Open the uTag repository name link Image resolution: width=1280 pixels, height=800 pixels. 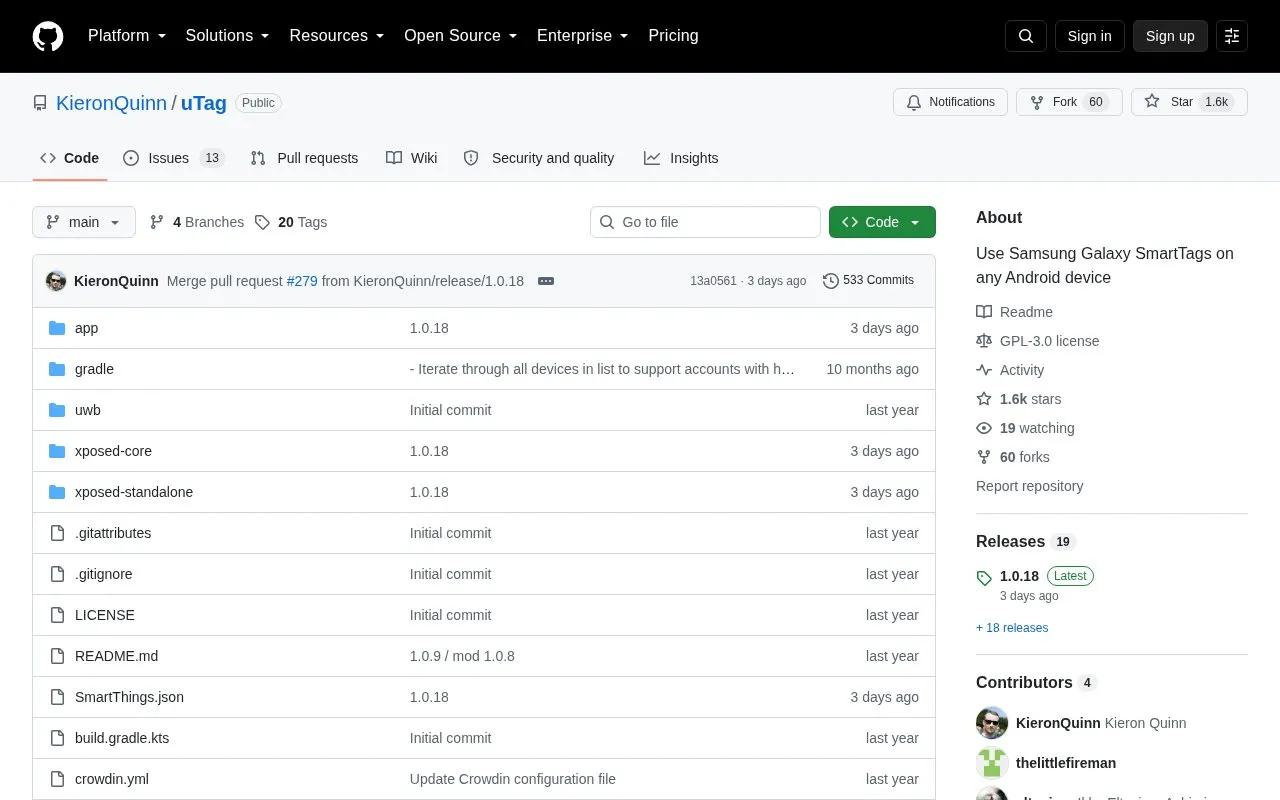tap(203, 103)
